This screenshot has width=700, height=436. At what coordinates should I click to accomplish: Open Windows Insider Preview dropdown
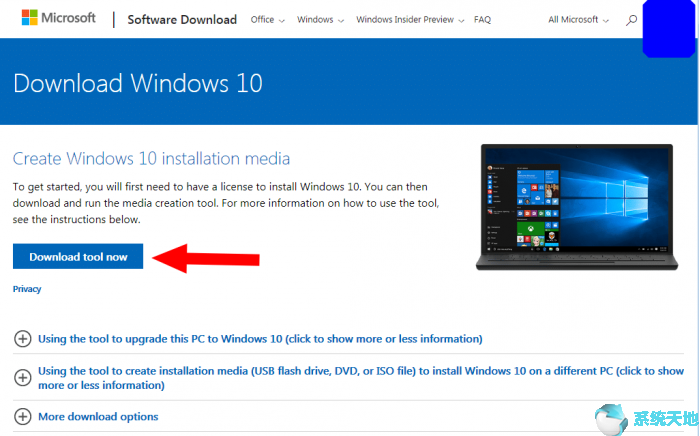410,20
